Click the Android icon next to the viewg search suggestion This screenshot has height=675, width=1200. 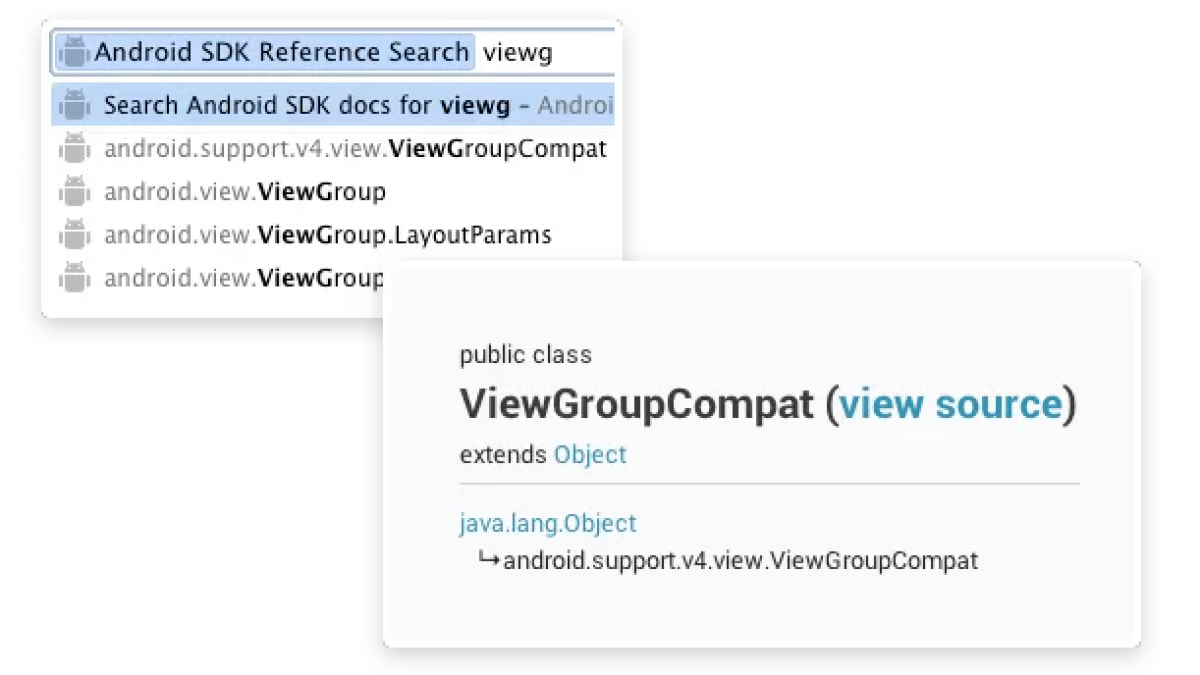(75, 105)
